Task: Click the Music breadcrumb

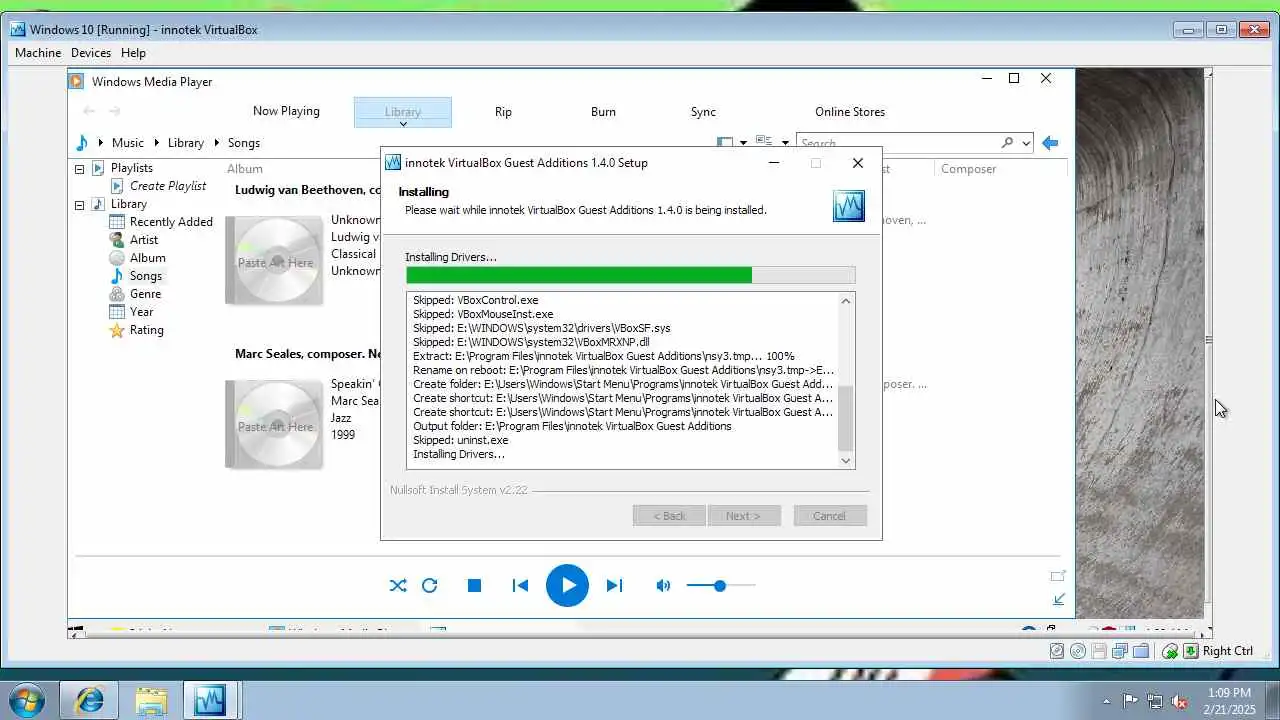Action: pos(128,143)
